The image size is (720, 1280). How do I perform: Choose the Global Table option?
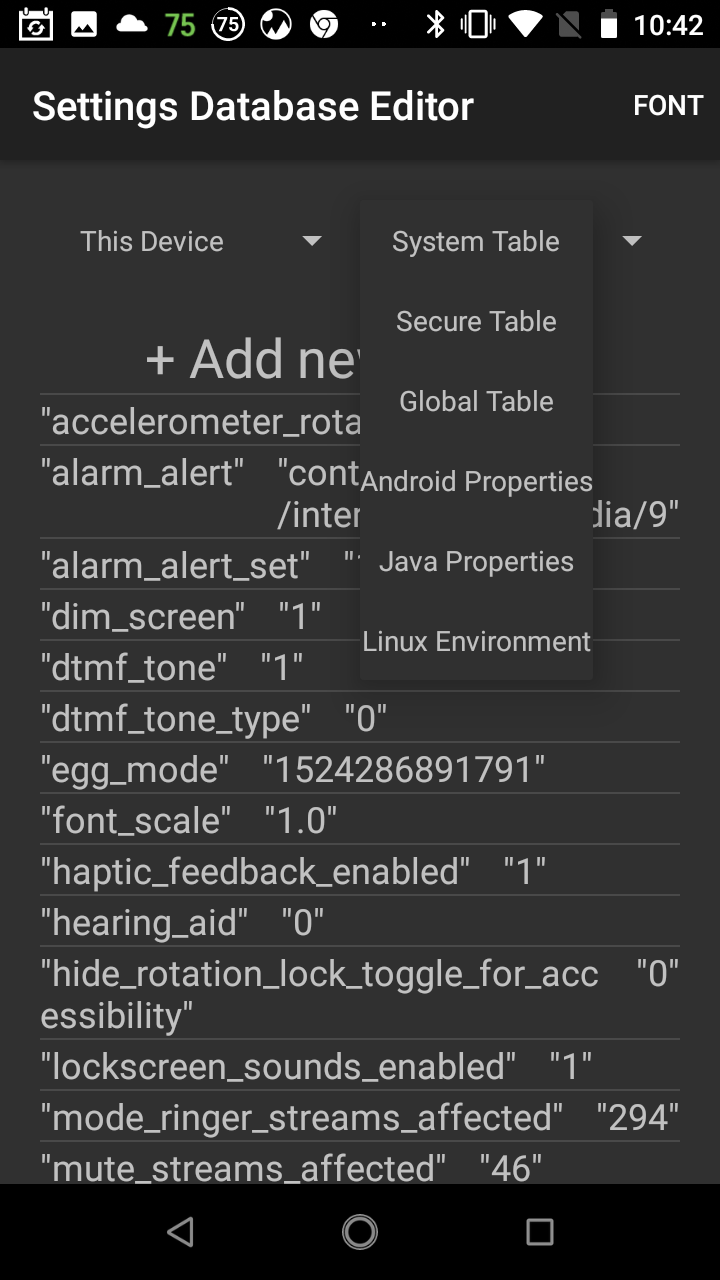(476, 401)
